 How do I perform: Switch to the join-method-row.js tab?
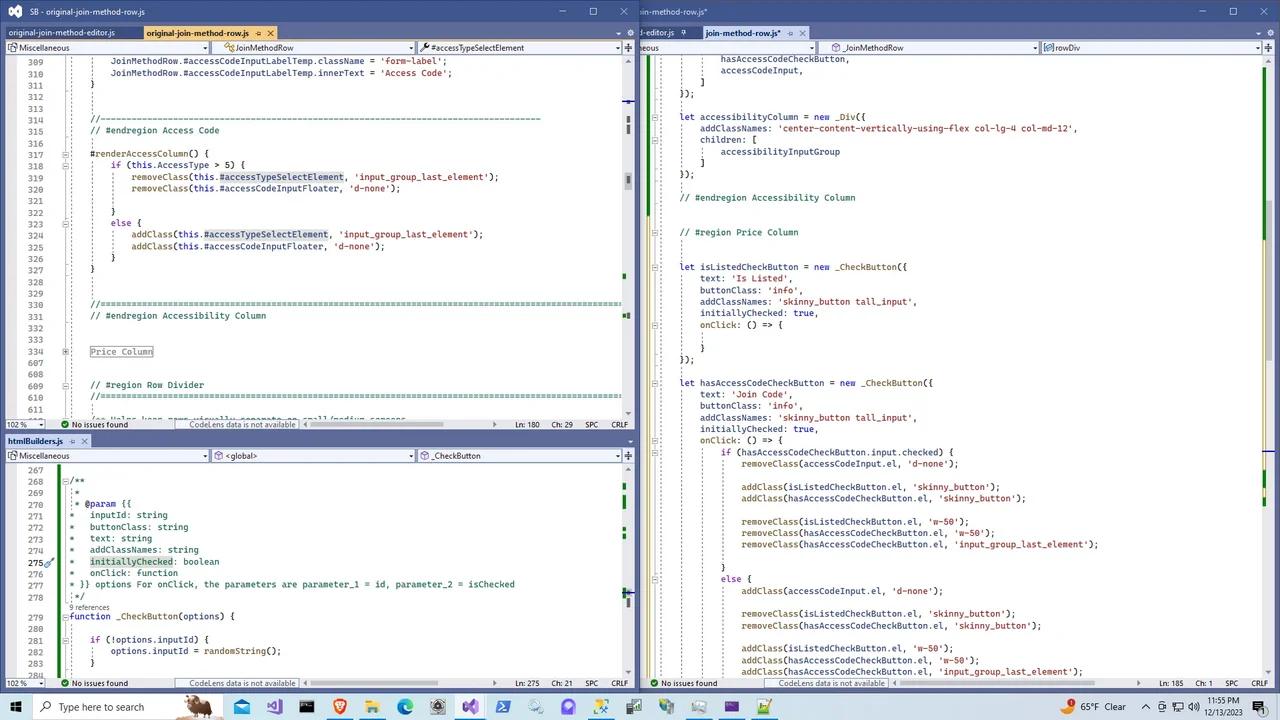742,32
